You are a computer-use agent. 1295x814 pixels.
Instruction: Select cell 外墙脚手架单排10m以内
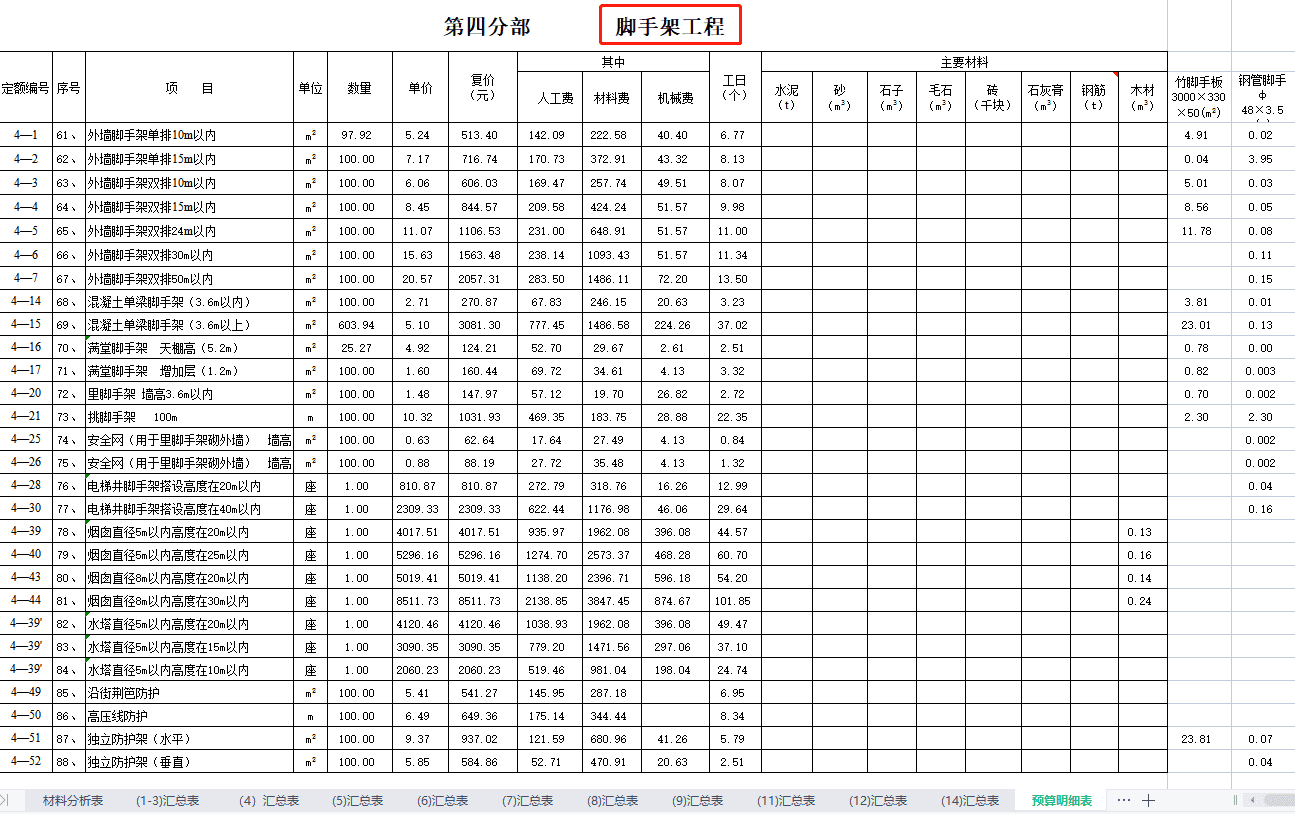pos(190,135)
